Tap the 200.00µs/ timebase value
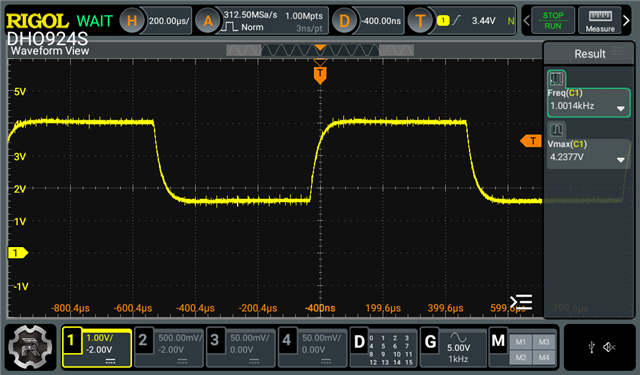Viewport: 640px width, 375px height. 169,21
